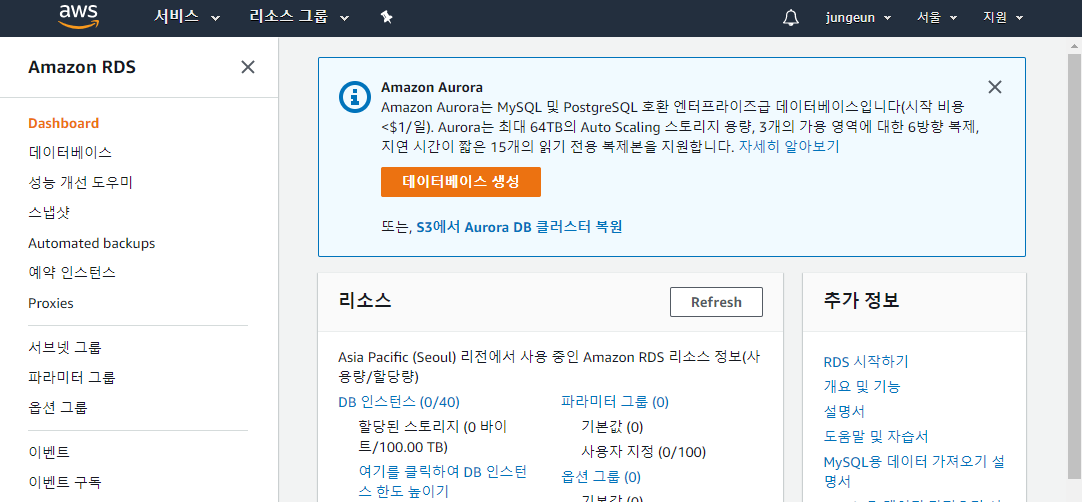Click the 데이터베이스 생성 button
The height and width of the screenshot is (502, 1082).
point(461,182)
